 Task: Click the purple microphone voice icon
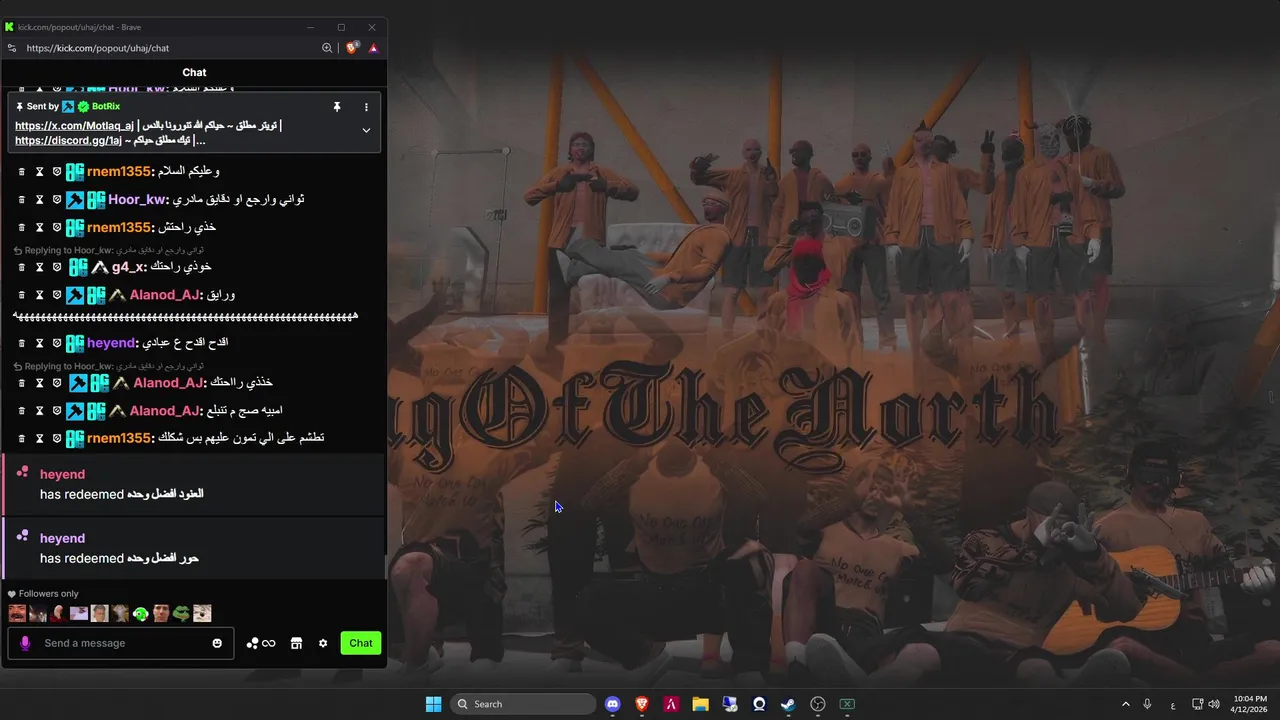click(x=25, y=643)
